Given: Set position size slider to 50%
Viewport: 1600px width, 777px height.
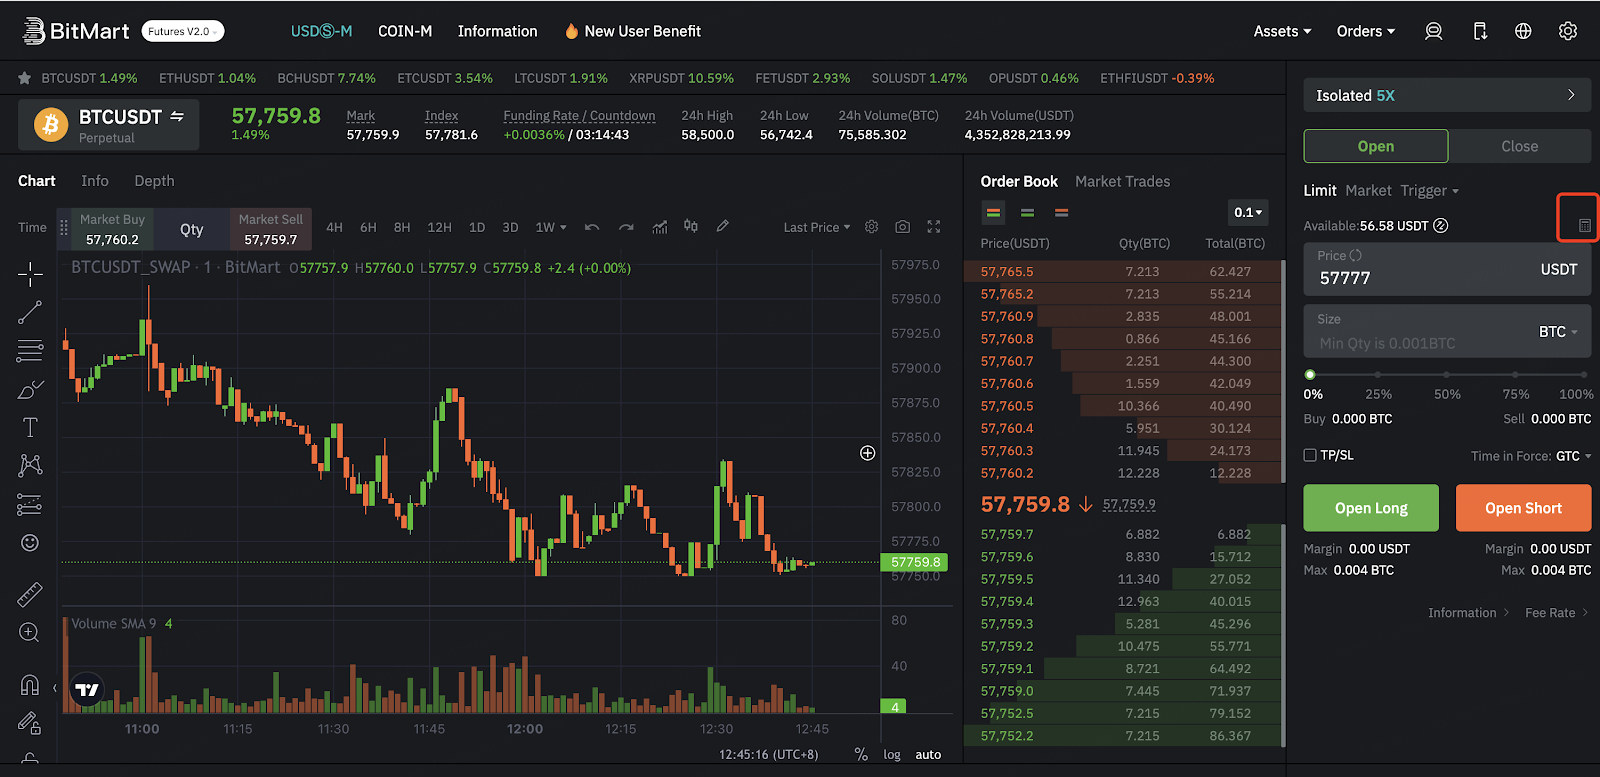Looking at the screenshot, I should [x=1447, y=375].
